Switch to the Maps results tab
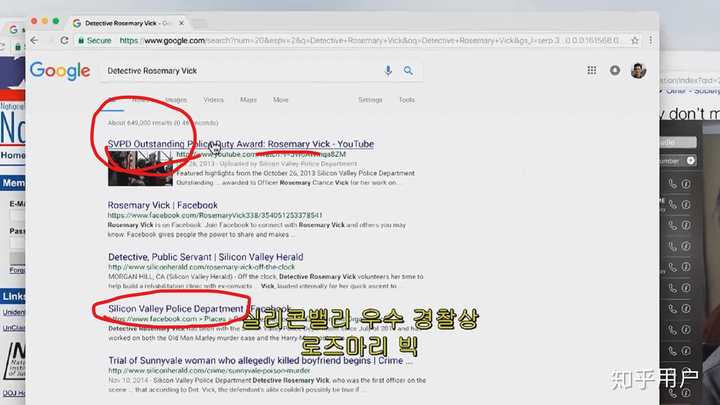 pyautogui.click(x=248, y=100)
